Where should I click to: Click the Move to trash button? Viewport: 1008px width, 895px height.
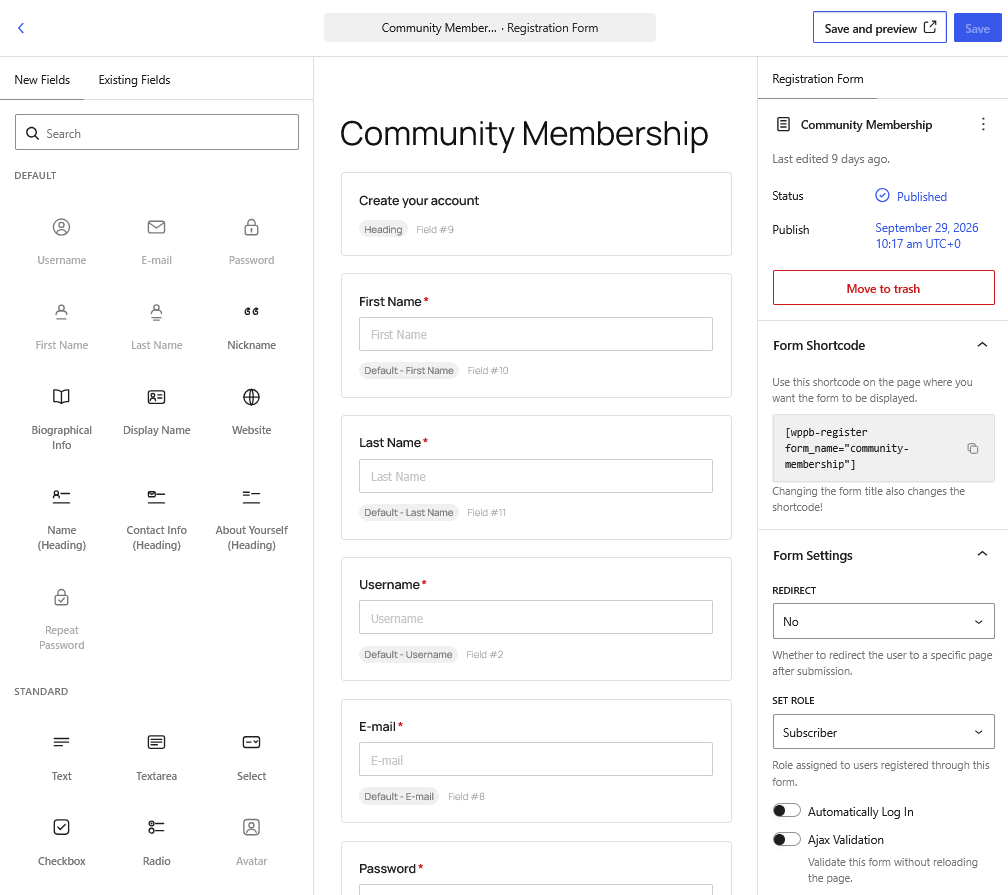(x=883, y=288)
